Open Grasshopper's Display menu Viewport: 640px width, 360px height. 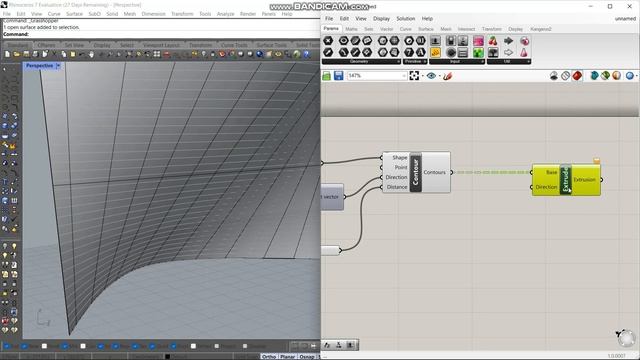click(x=381, y=19)
